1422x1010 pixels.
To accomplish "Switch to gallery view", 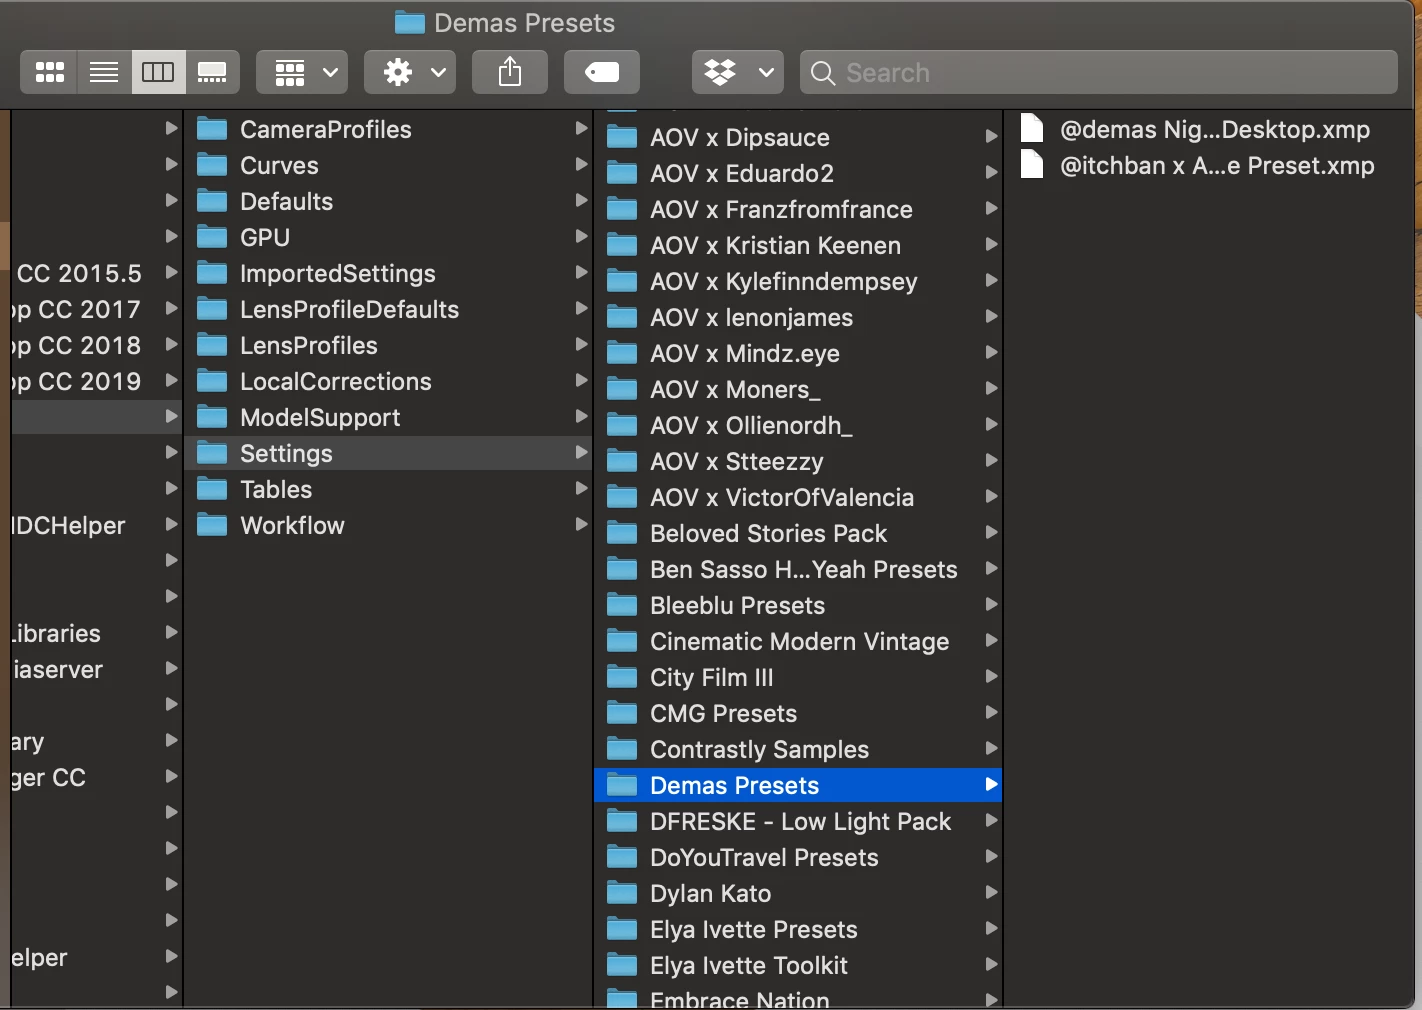I will tap(212, 72).
